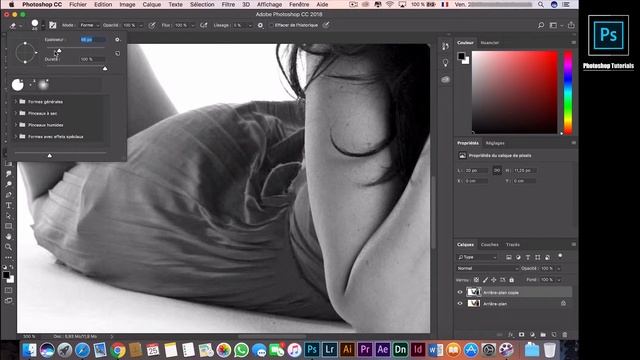The image size is (640, 360).
Task: Select the Pen tool
Action: tap(9, 195)
